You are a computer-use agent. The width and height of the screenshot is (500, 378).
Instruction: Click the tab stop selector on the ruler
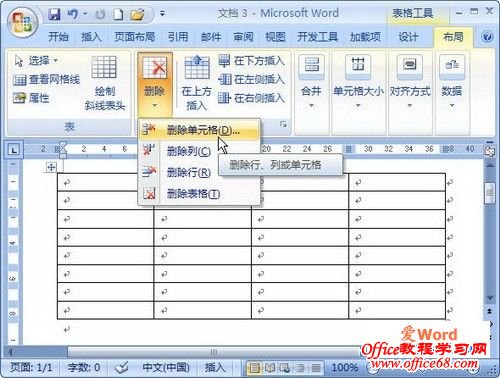14,150
